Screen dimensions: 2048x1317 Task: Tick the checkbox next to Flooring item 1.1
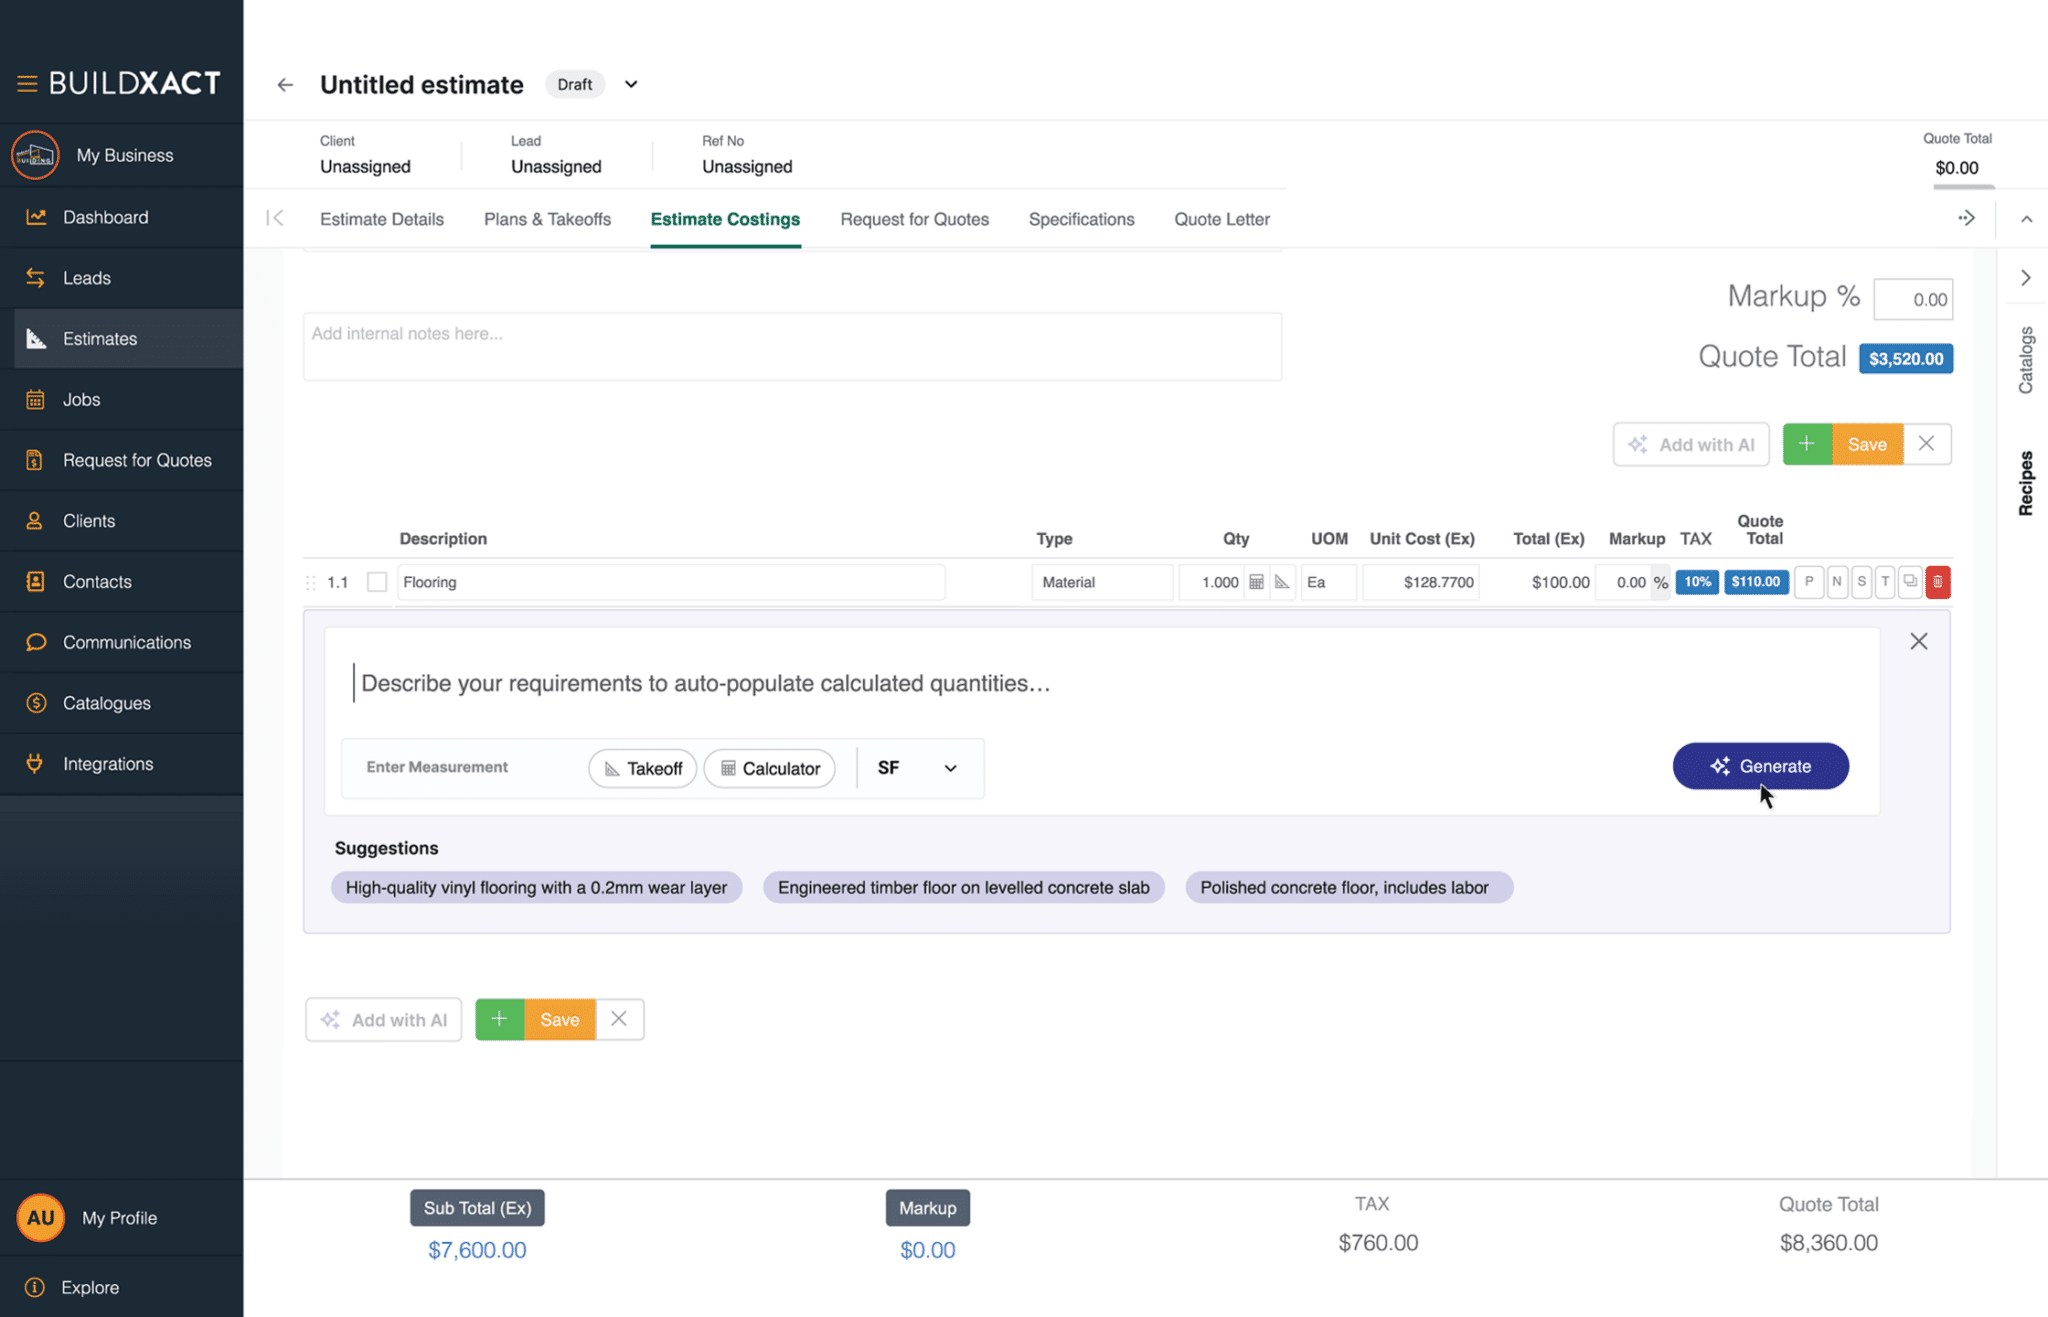point(377,582)
